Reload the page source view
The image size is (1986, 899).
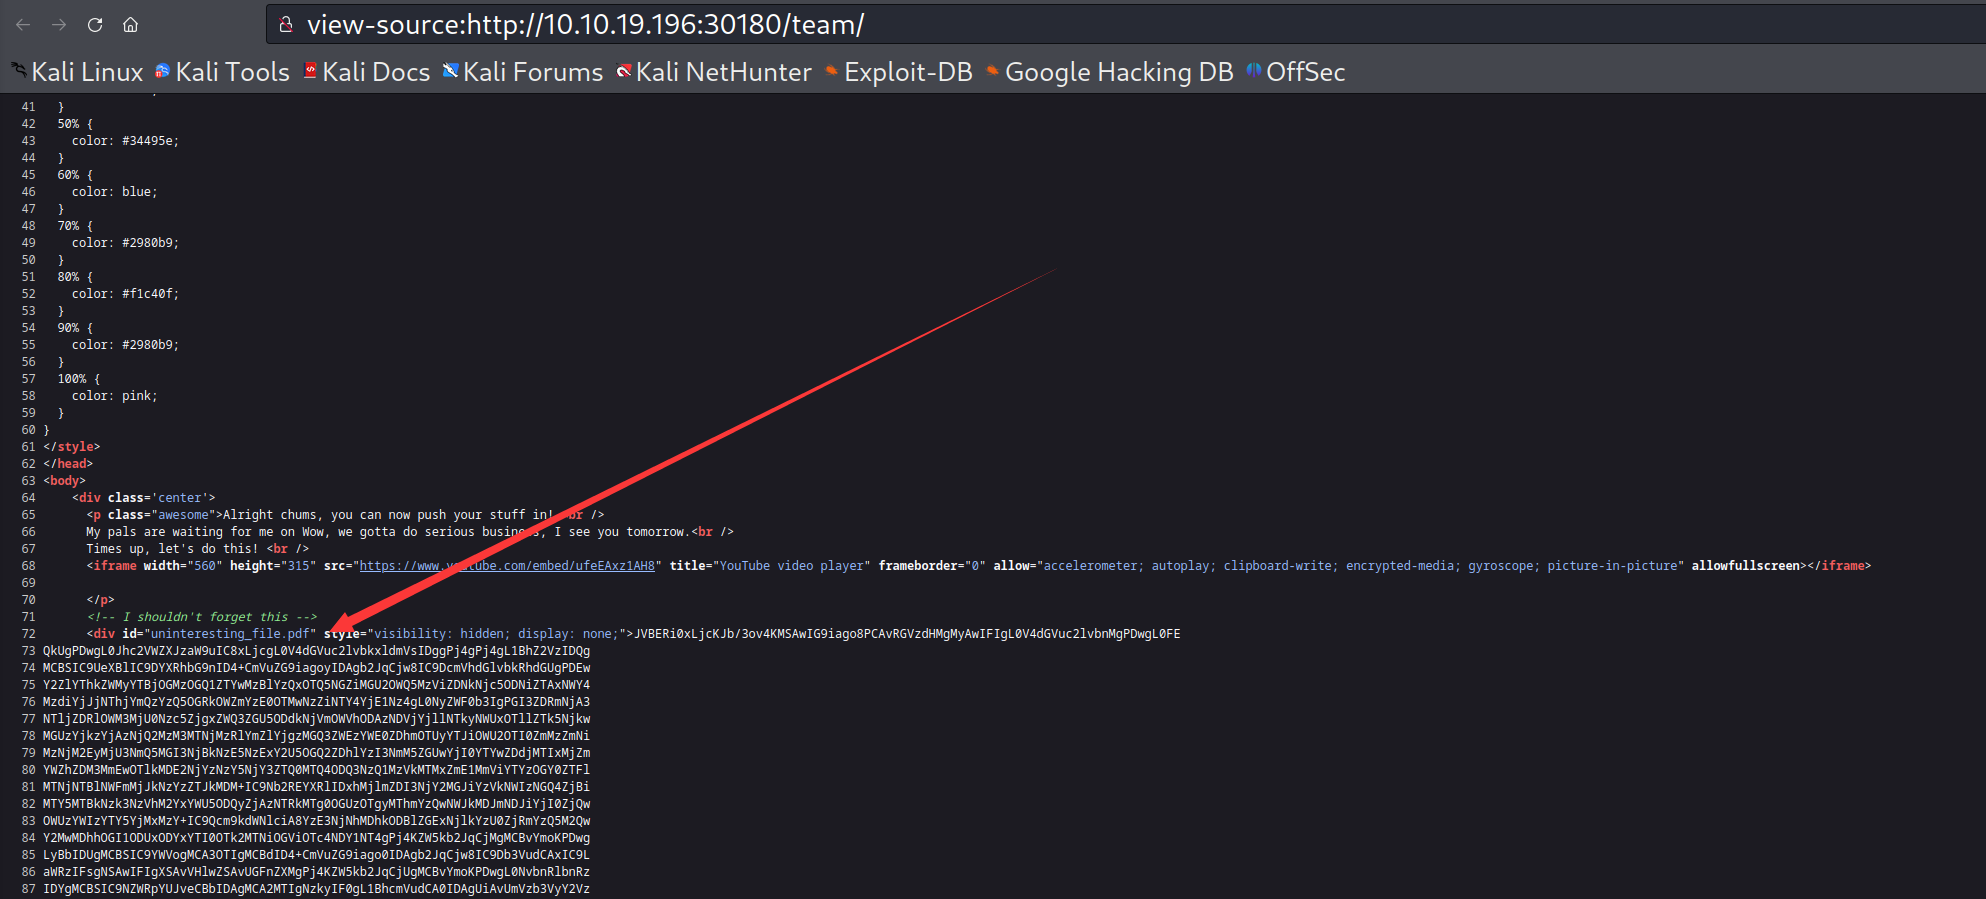(95, 25)
